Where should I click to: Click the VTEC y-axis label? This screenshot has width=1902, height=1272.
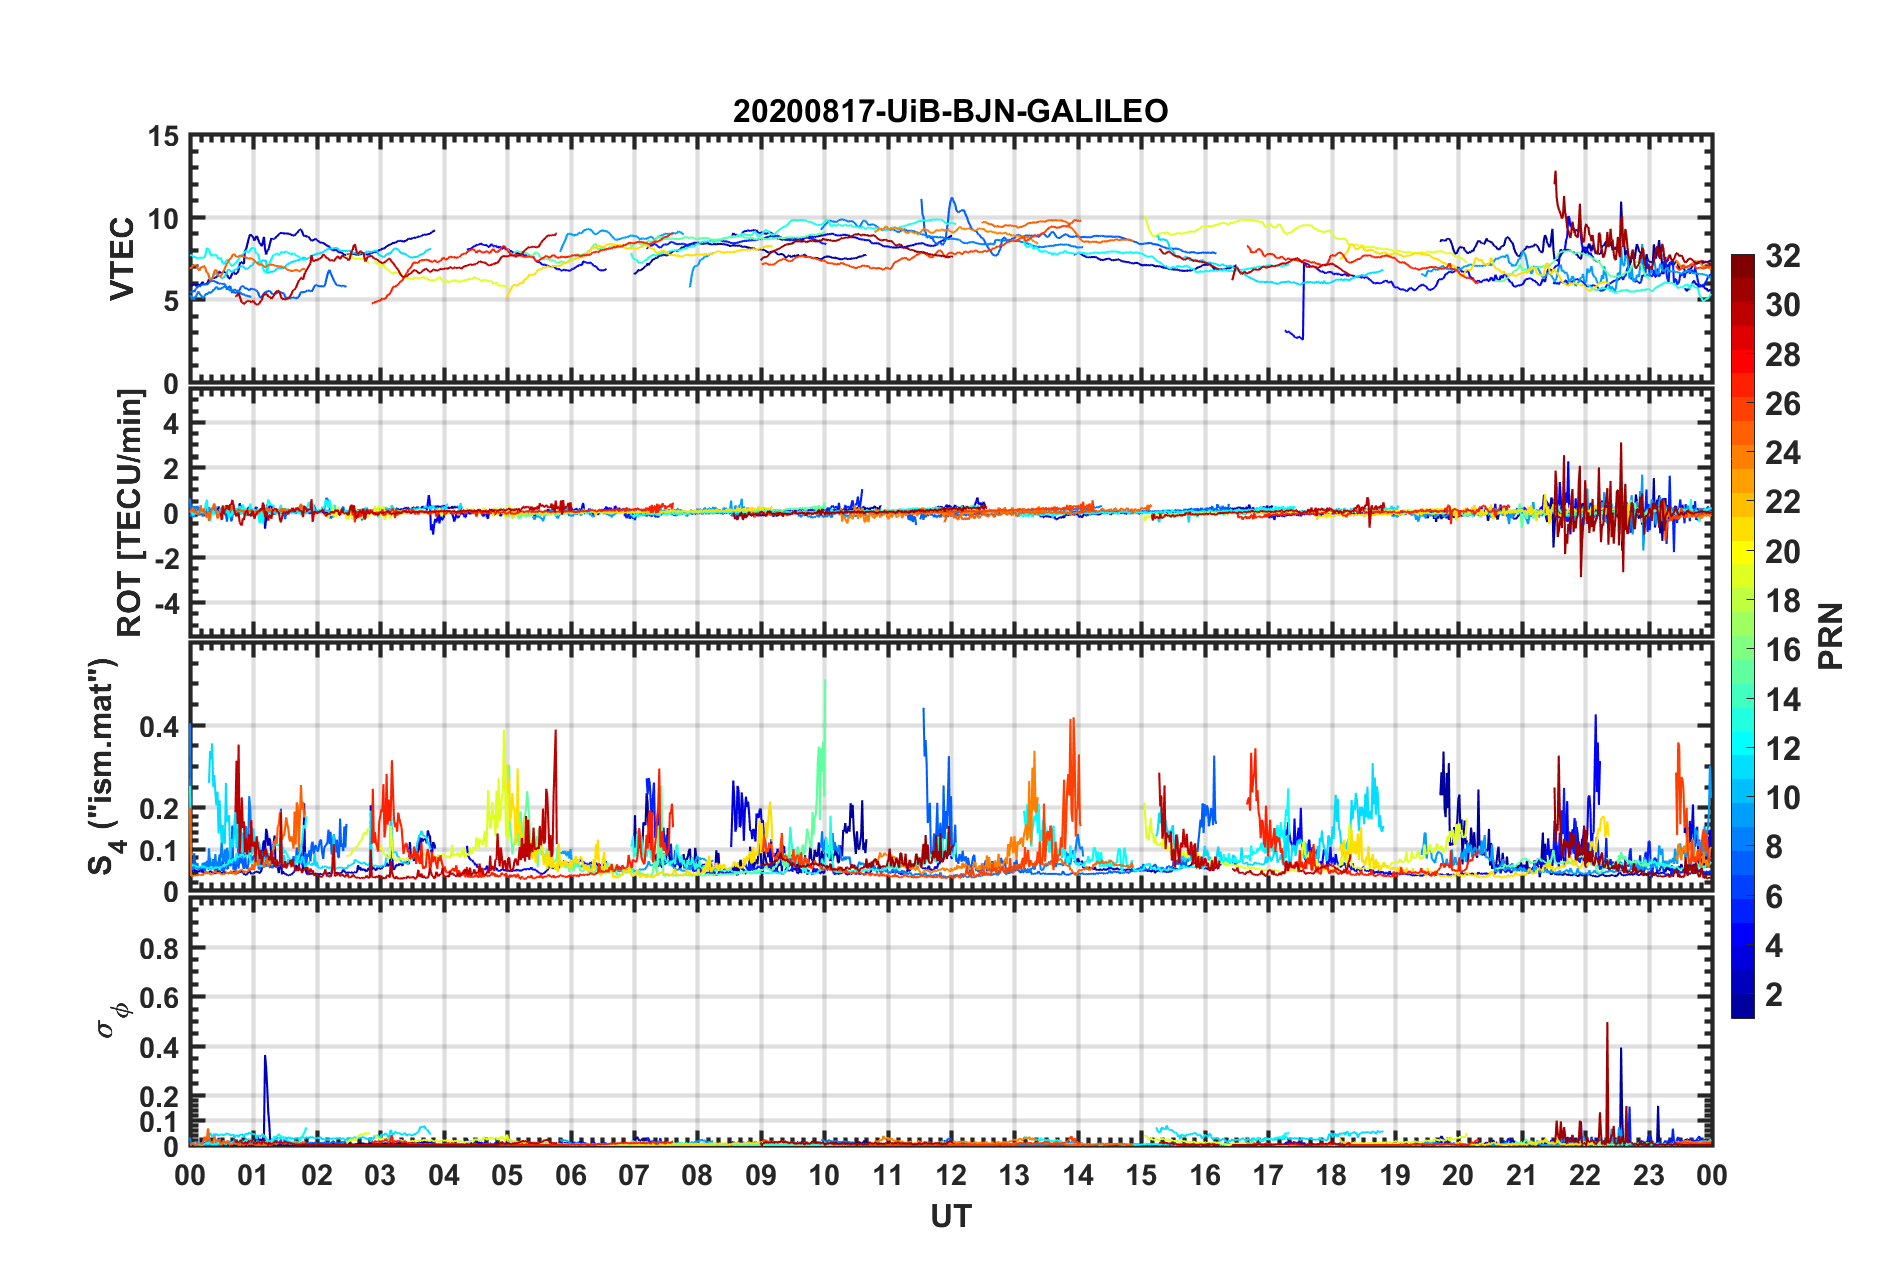click(122, 258)
